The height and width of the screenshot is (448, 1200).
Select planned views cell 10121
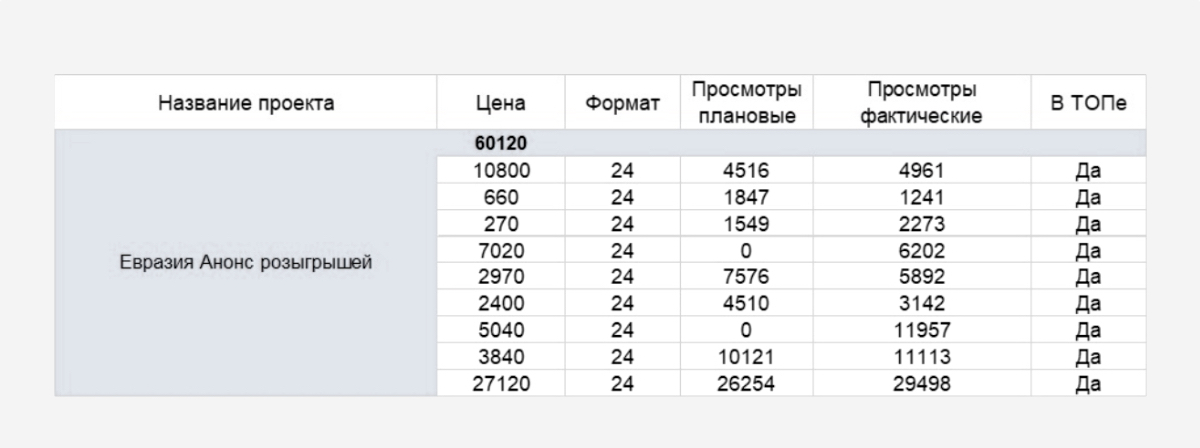[745, 357]
